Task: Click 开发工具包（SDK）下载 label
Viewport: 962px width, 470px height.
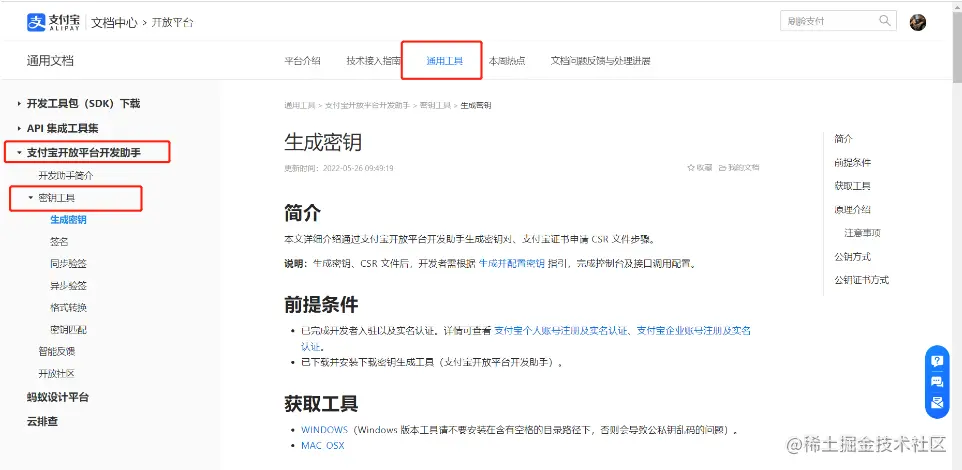Action: 83,104
